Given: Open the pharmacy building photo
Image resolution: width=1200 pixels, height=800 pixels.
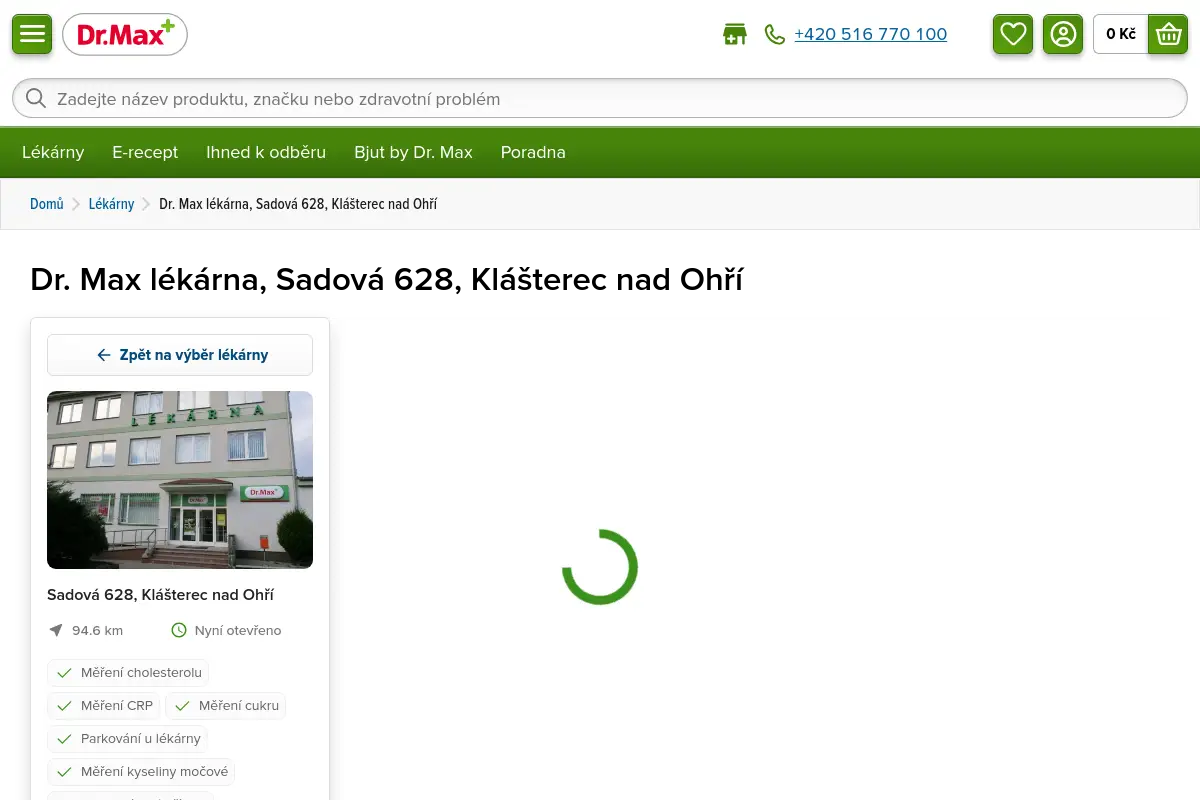Looking at the screenshot, I should tap(180, 480).
